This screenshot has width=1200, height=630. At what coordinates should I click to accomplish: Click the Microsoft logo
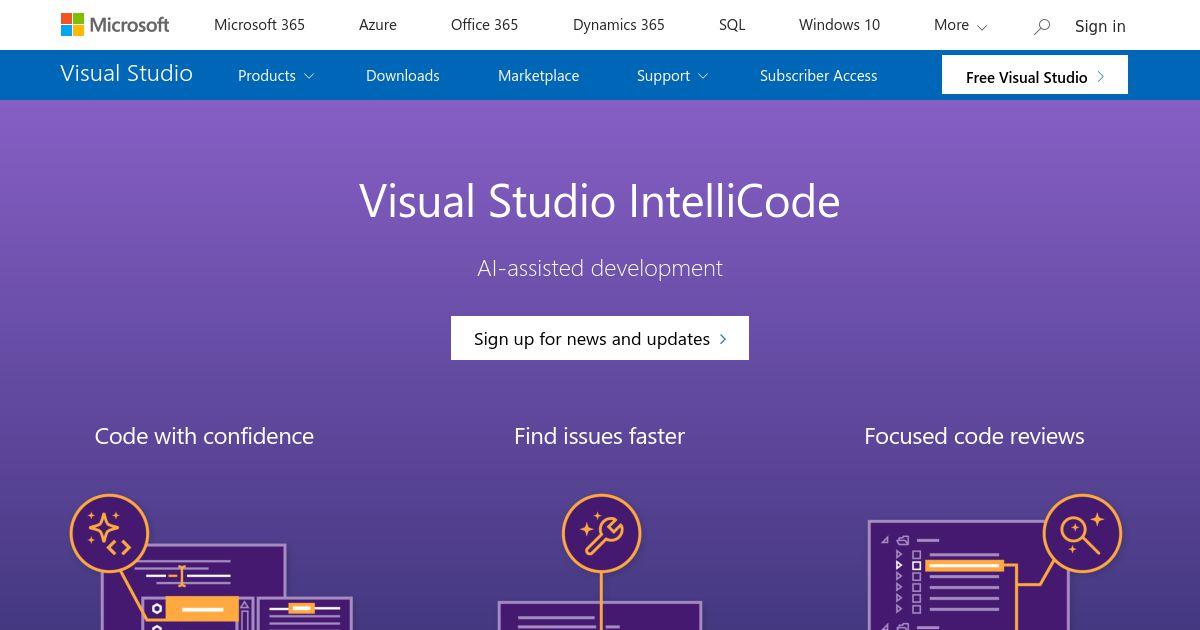tap(115, 25)
